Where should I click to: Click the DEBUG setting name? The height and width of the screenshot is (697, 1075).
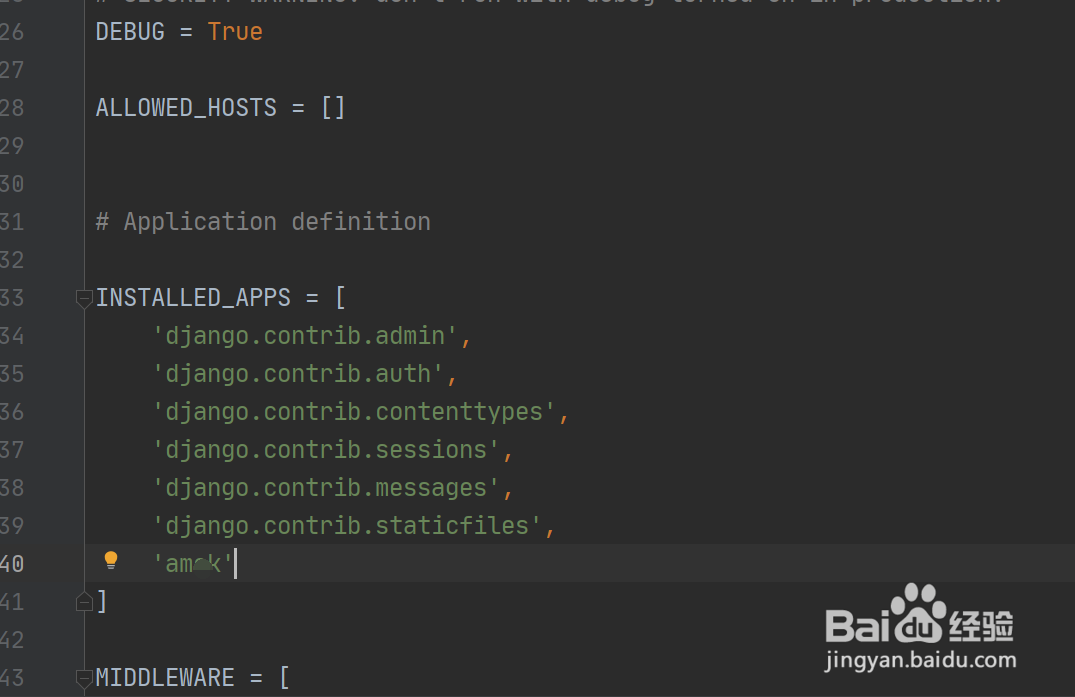[x=130, y=32]
